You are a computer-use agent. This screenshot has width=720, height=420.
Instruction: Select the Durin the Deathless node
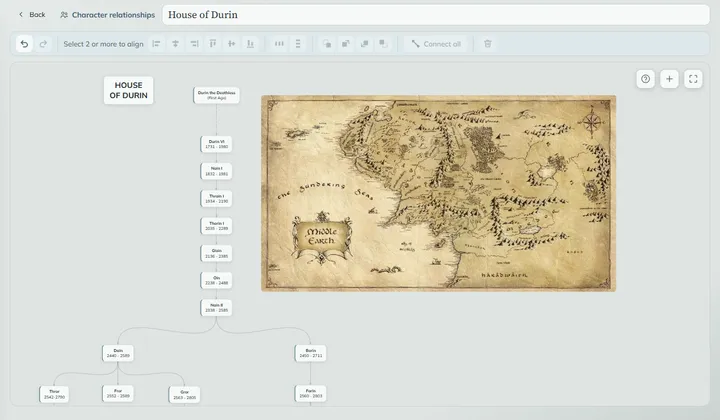(x=217, y=95)
